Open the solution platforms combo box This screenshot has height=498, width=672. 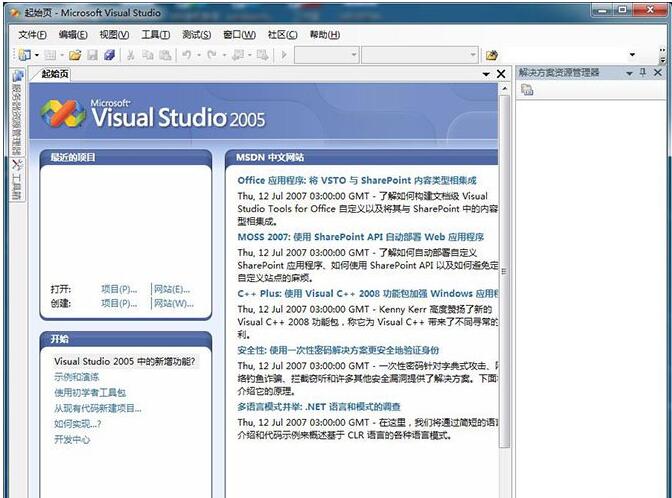coord(420,54)
